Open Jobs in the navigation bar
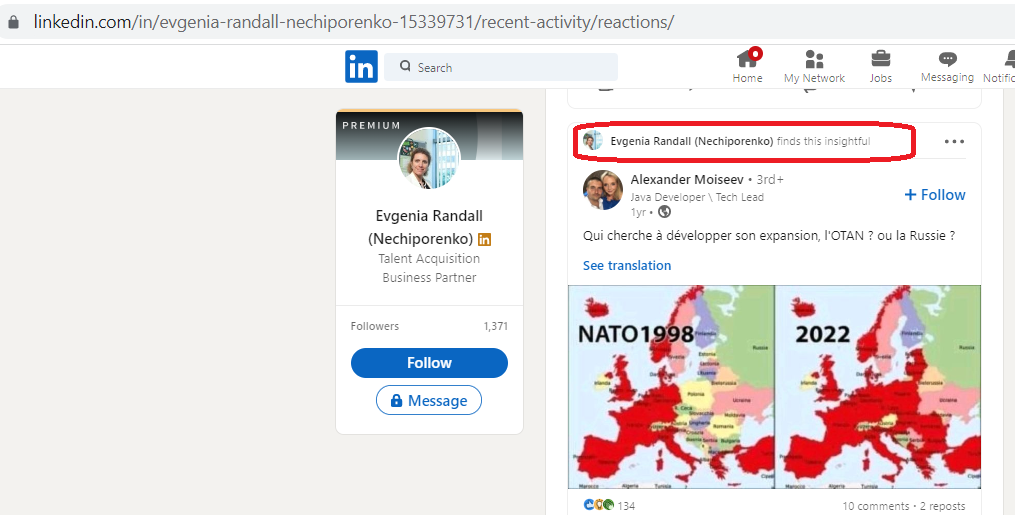 click(x=880, y=66)
